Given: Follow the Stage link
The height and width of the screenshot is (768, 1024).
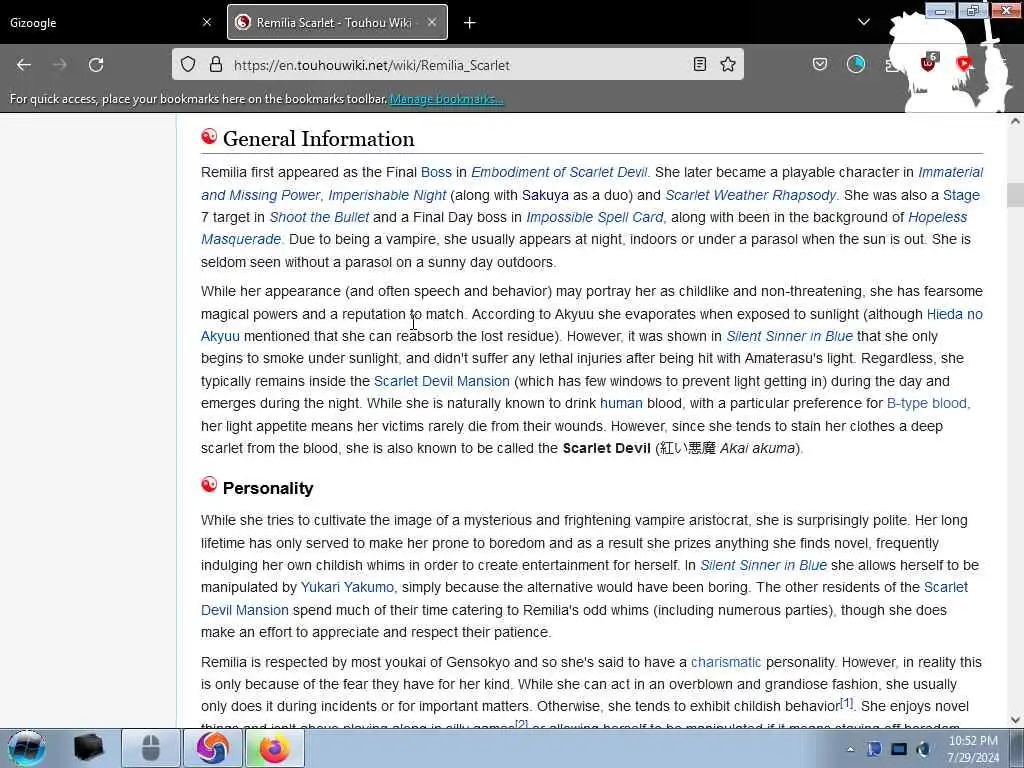Looking at the screenshot, I should point(961,195).
